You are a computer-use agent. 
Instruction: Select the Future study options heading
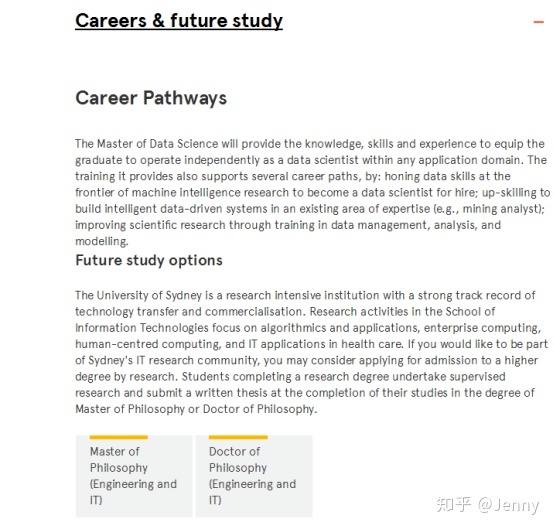(149, 260)
